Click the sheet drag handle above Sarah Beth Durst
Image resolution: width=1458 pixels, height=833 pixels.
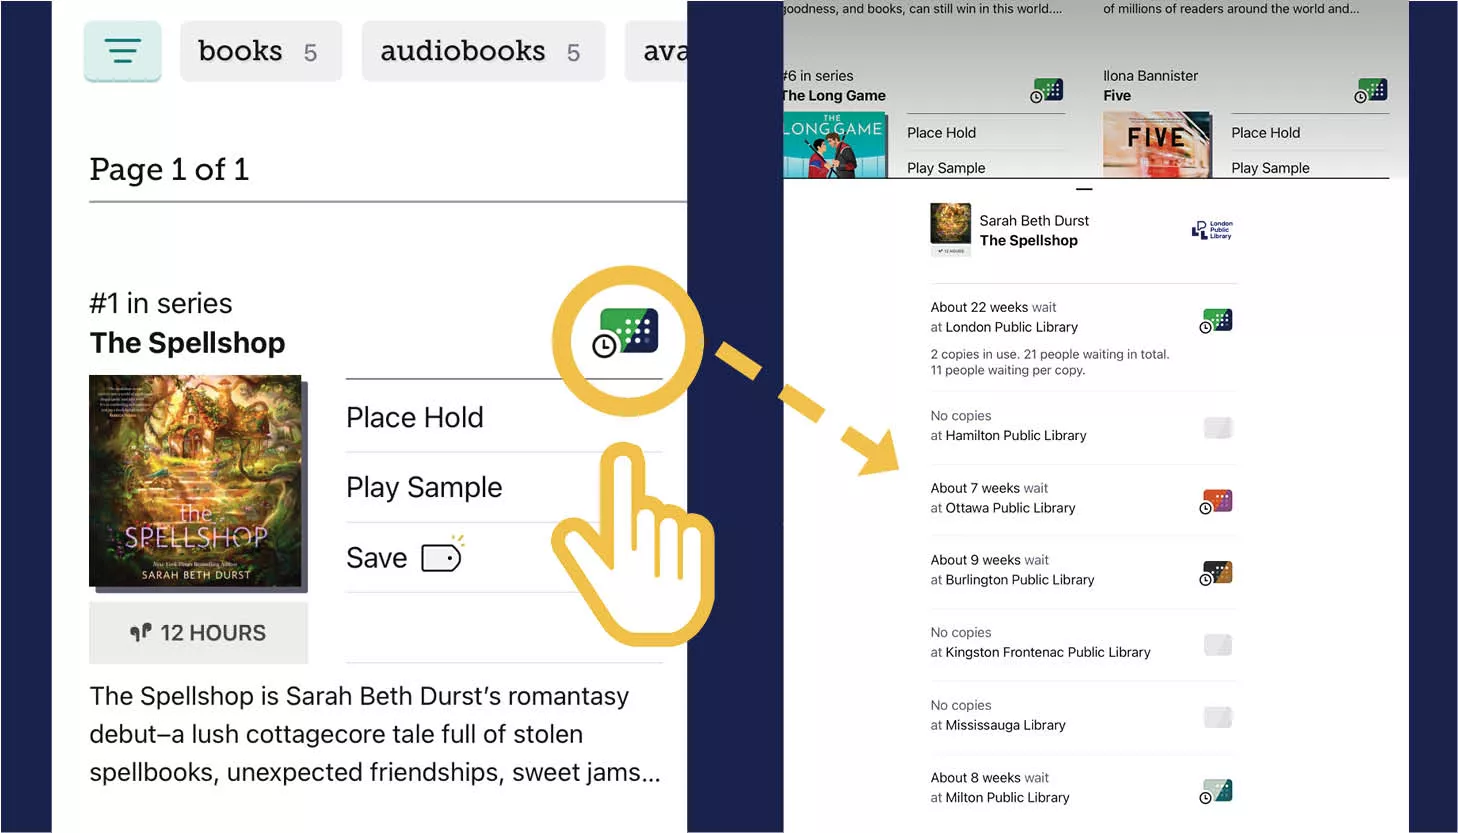[x=1084, y=188]
